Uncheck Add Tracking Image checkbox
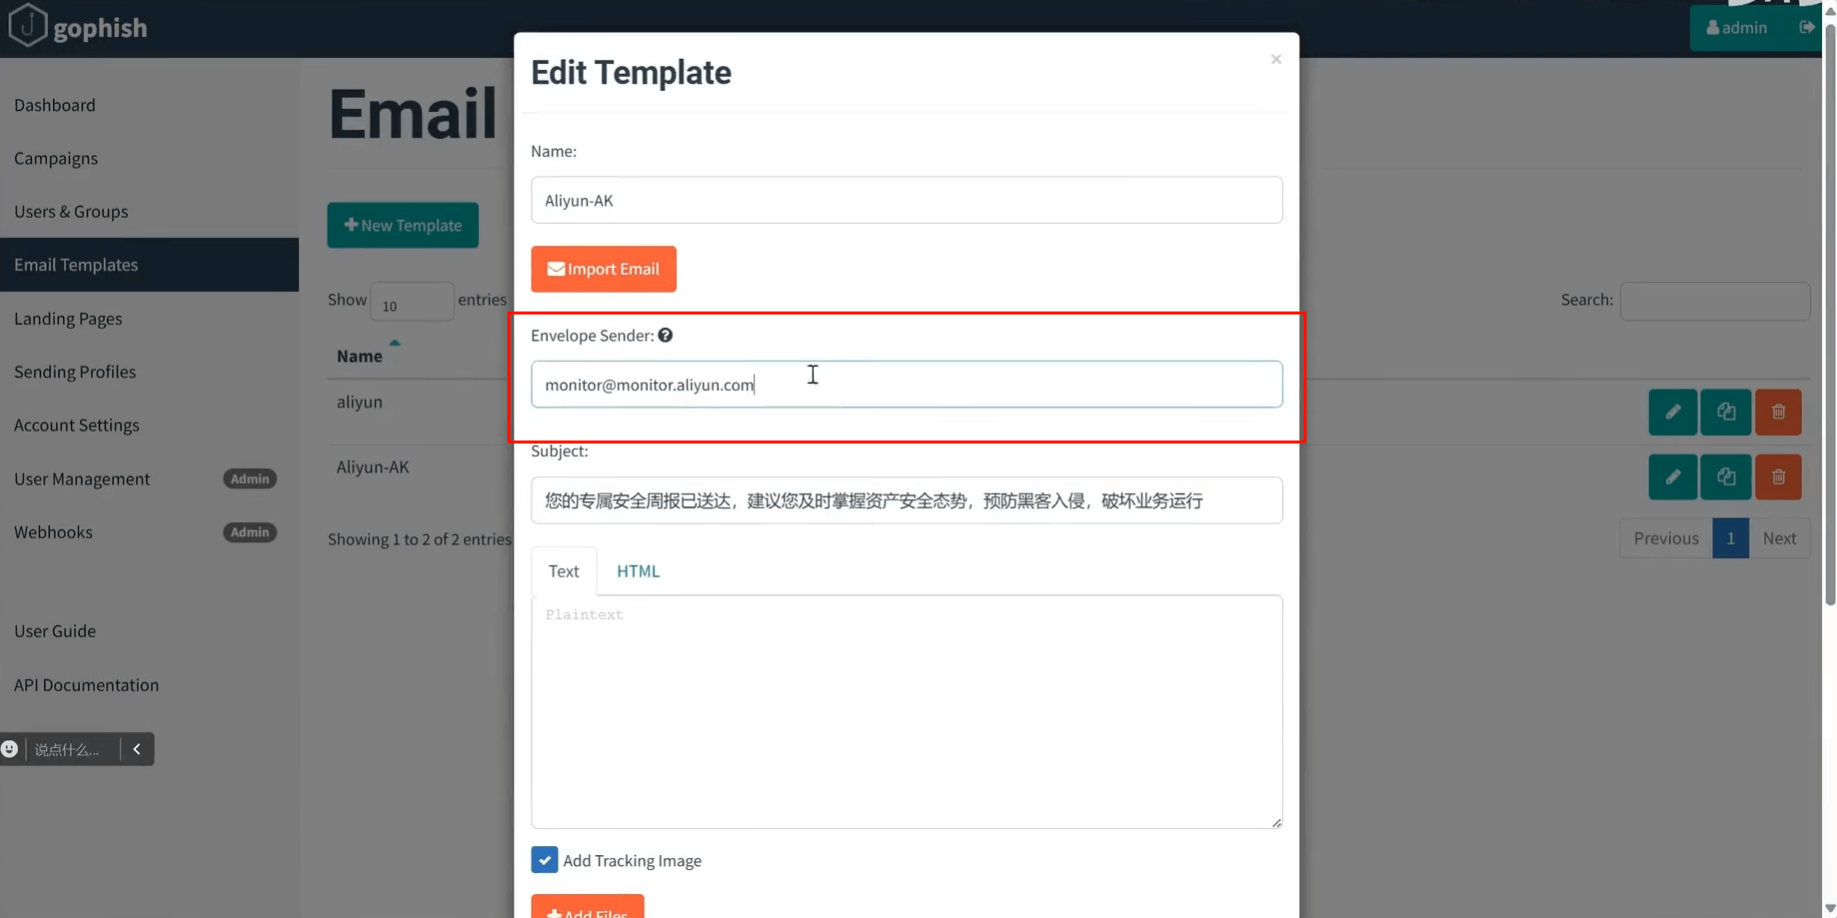This screenshot has height=918, width=1837. 544,860
